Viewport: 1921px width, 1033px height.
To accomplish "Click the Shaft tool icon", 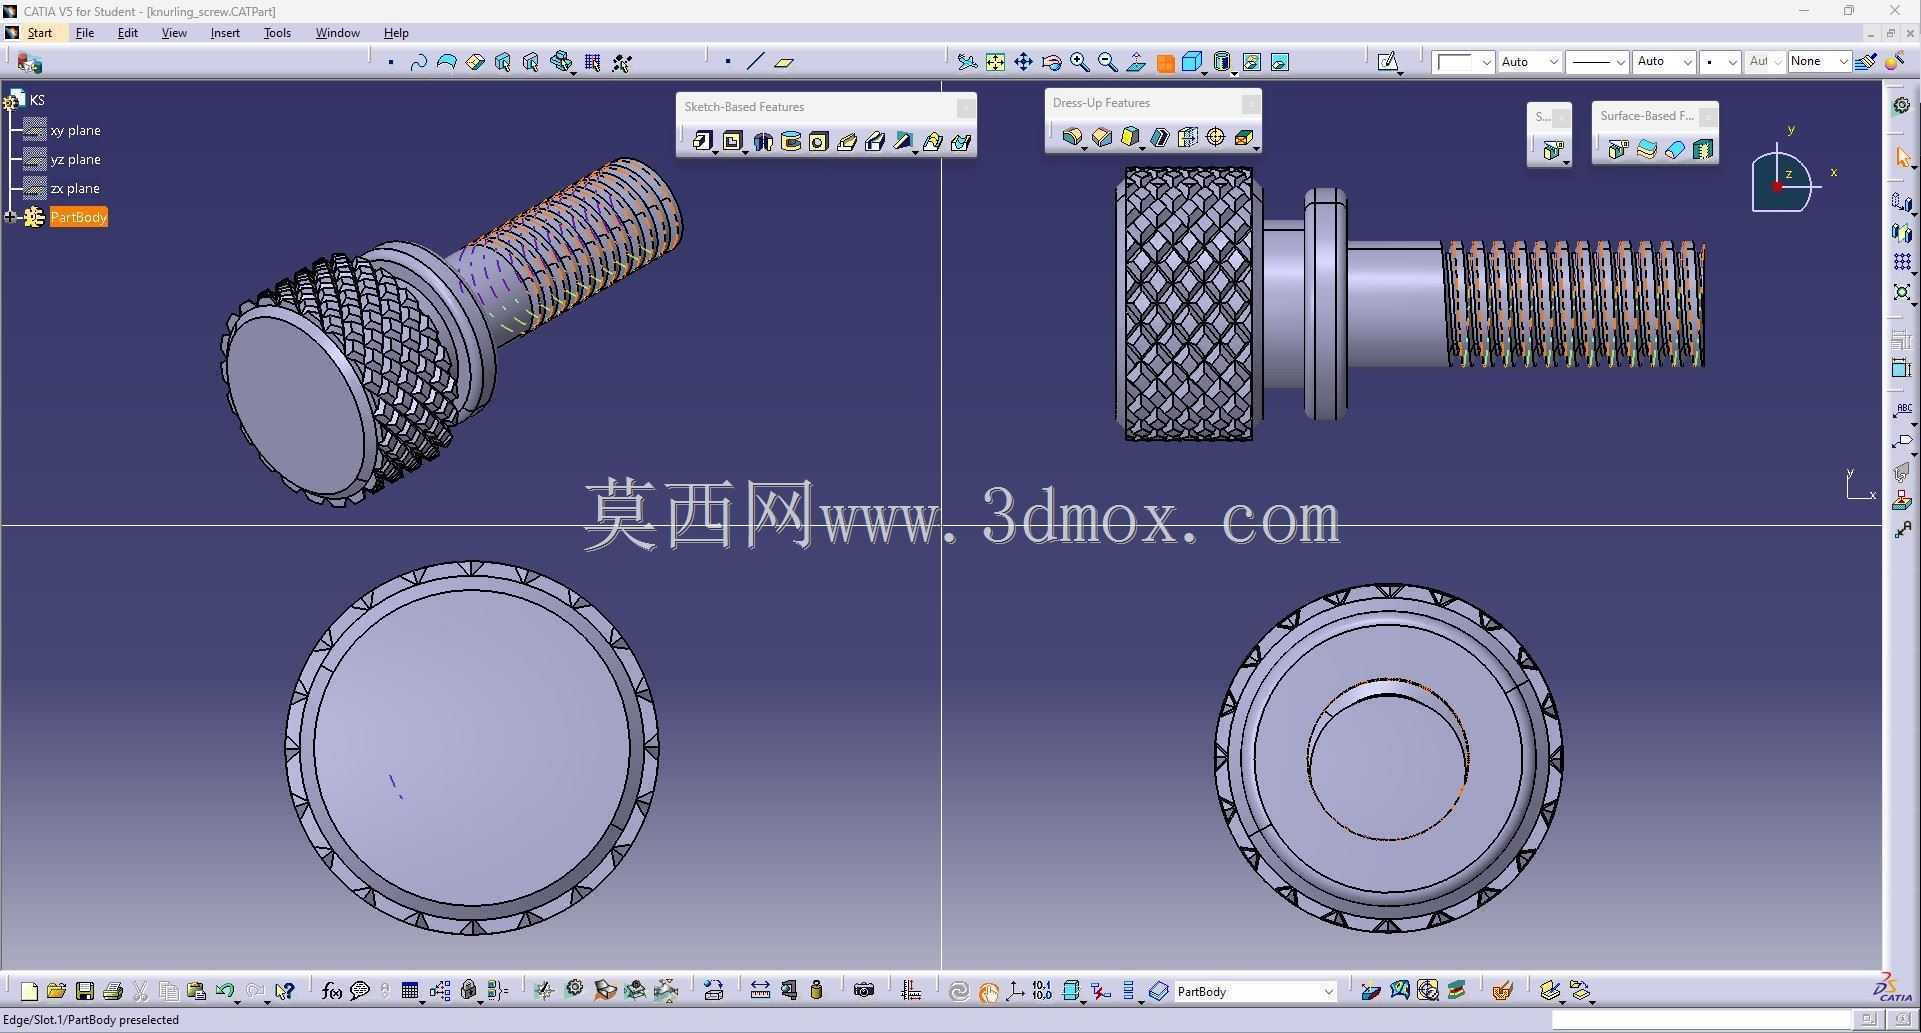I will 763,141.
